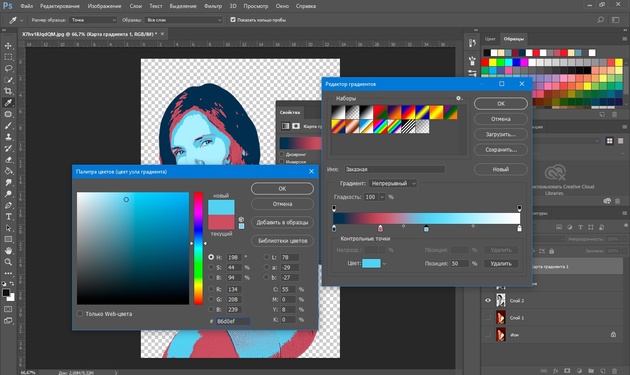
Task: Expand the Гладкость value dropdown arrow
Action: pyautogui.click(x=382, y=197)
